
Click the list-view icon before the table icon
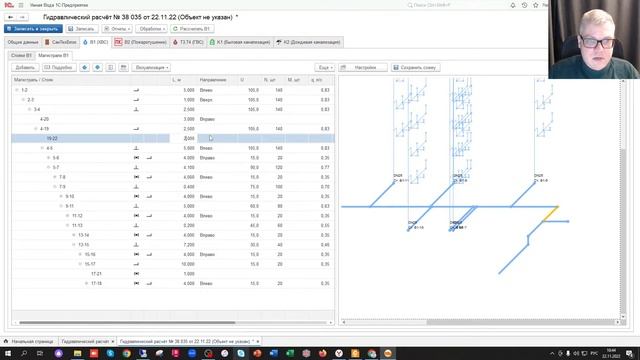click(x=111, y=67)
